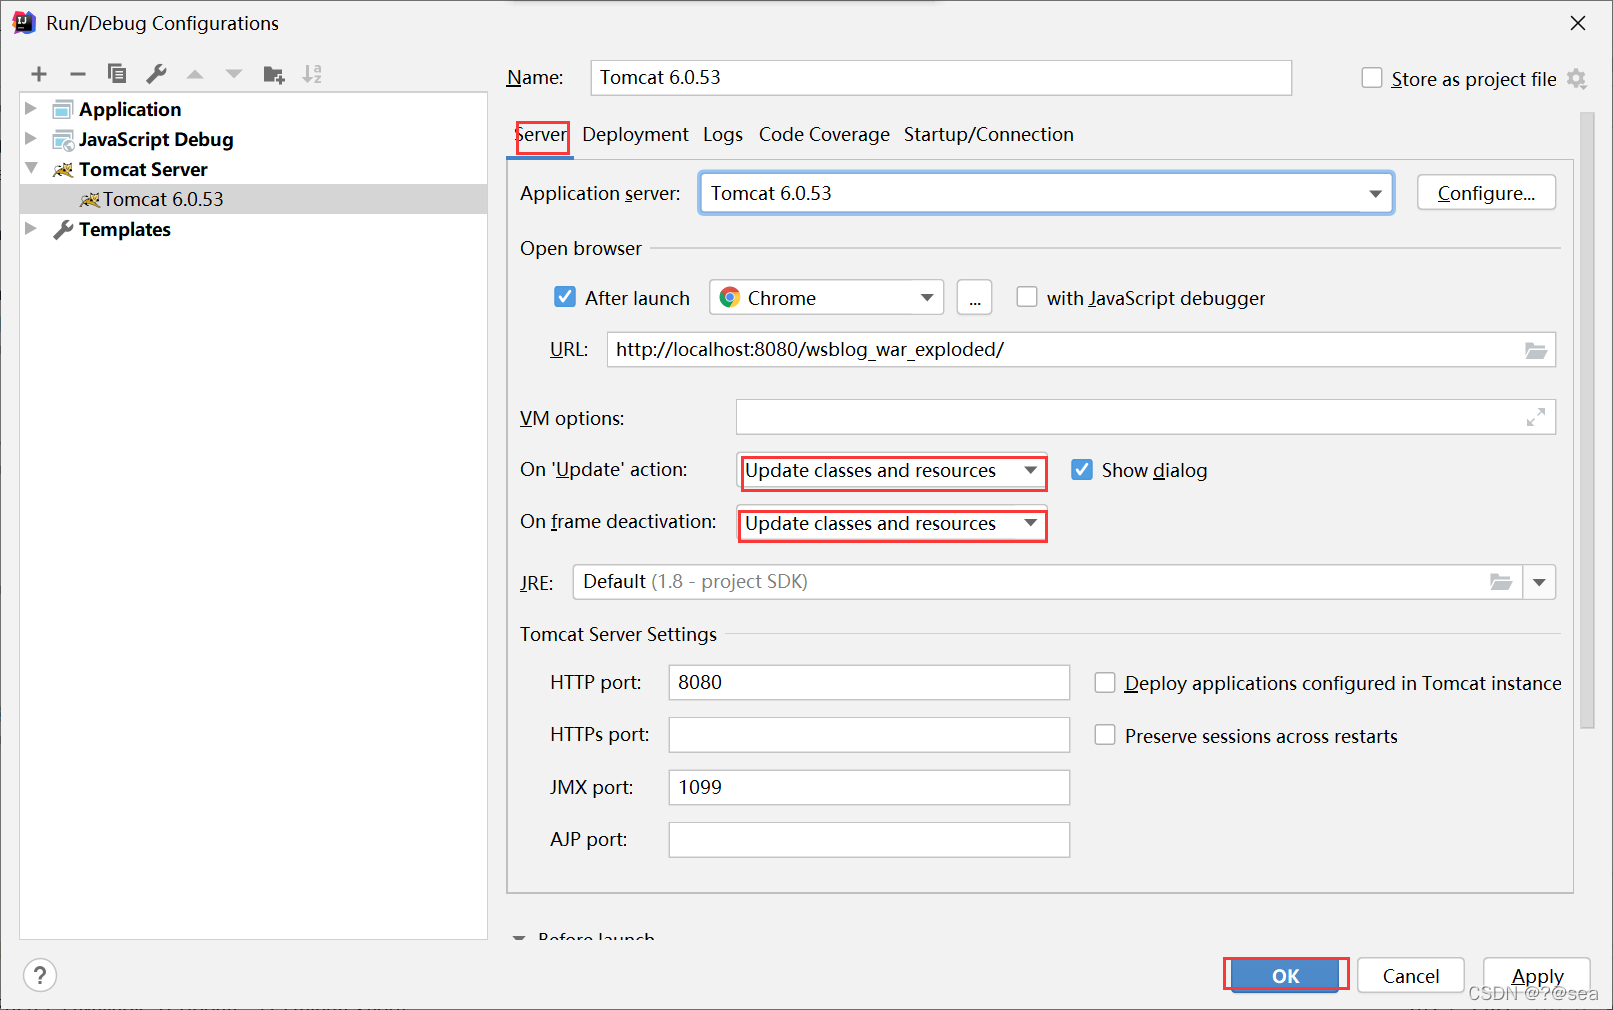Click the HTTPs port field
This screenshot has height=1010, width=1613.
869,735
